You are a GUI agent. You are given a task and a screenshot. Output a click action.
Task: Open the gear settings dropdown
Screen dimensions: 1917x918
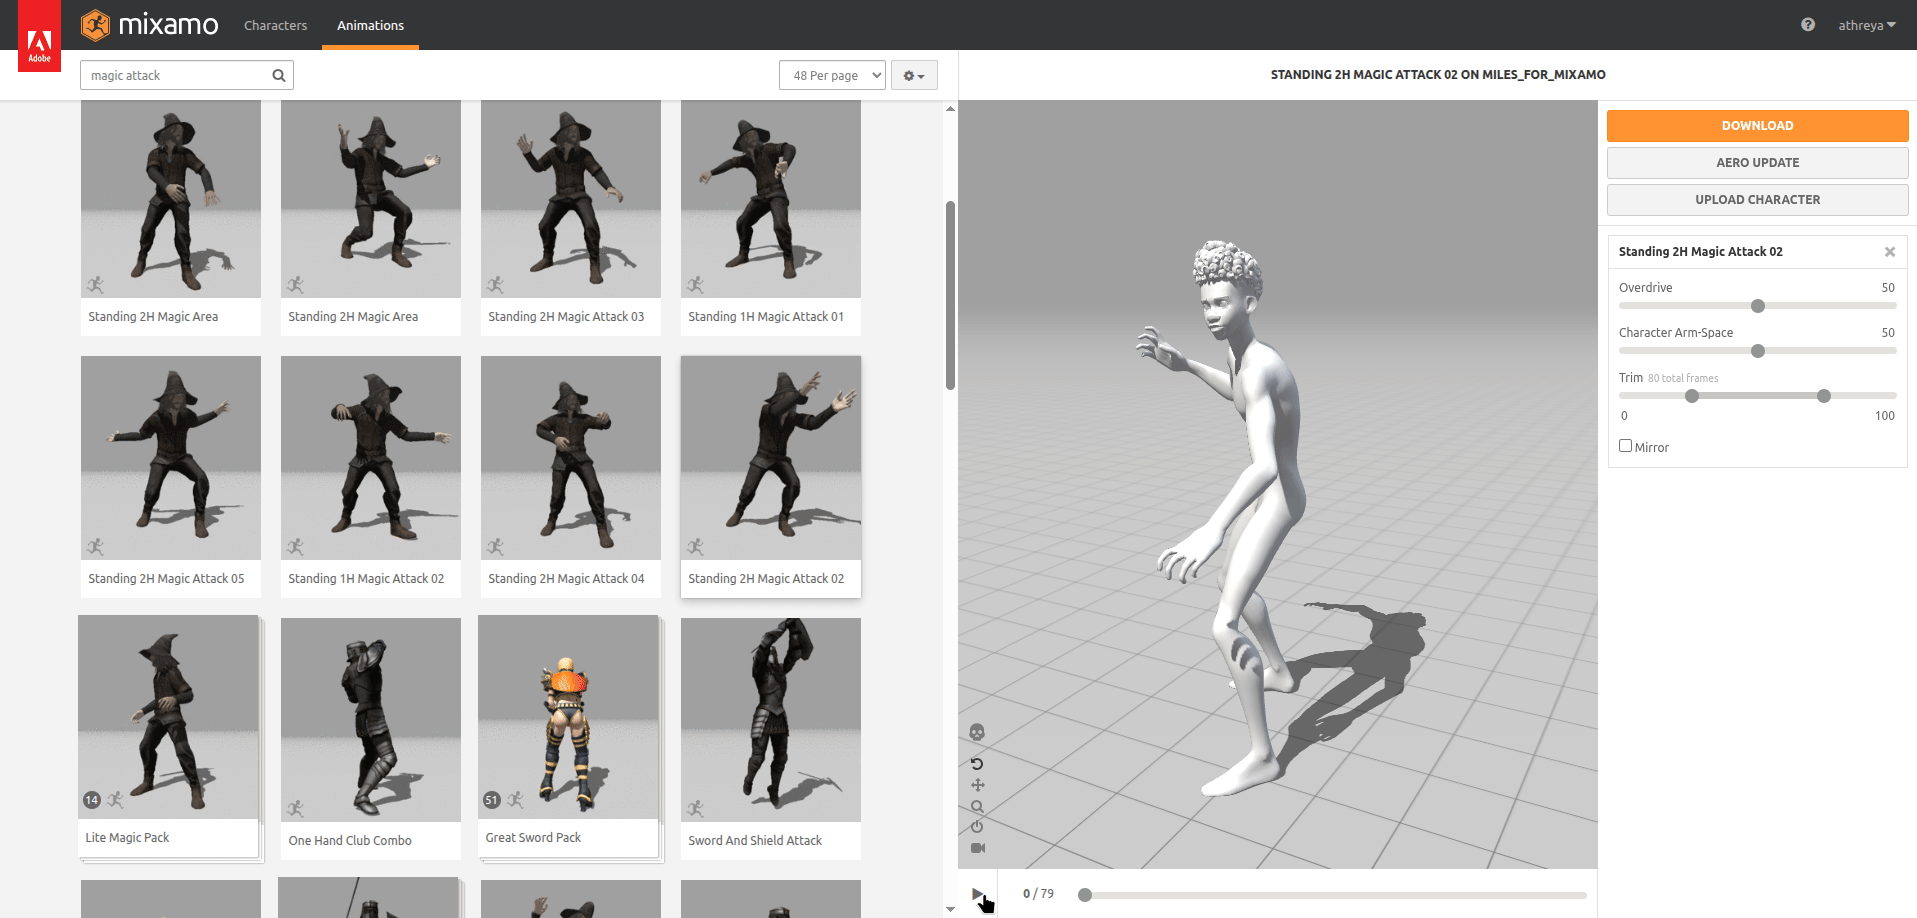point(914,75)
